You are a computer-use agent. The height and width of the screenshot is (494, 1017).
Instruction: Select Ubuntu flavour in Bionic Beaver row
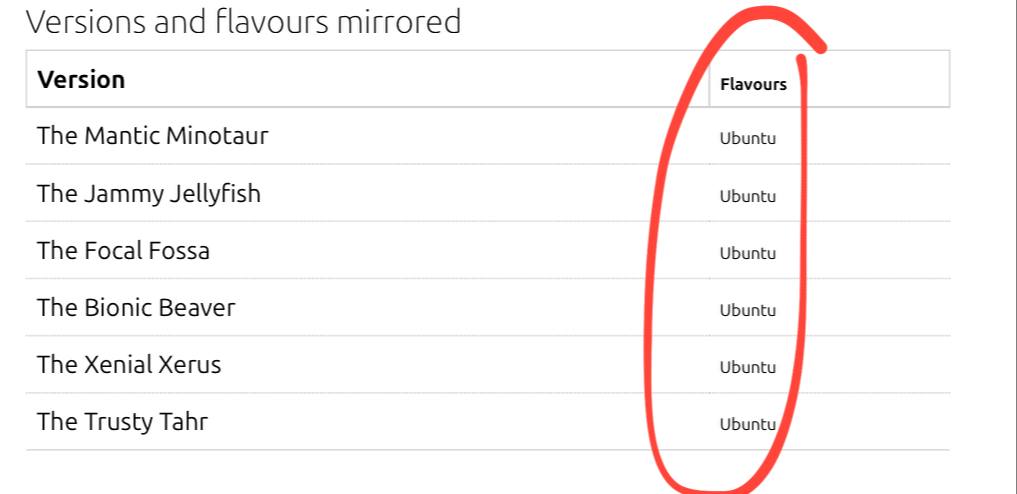747,310
